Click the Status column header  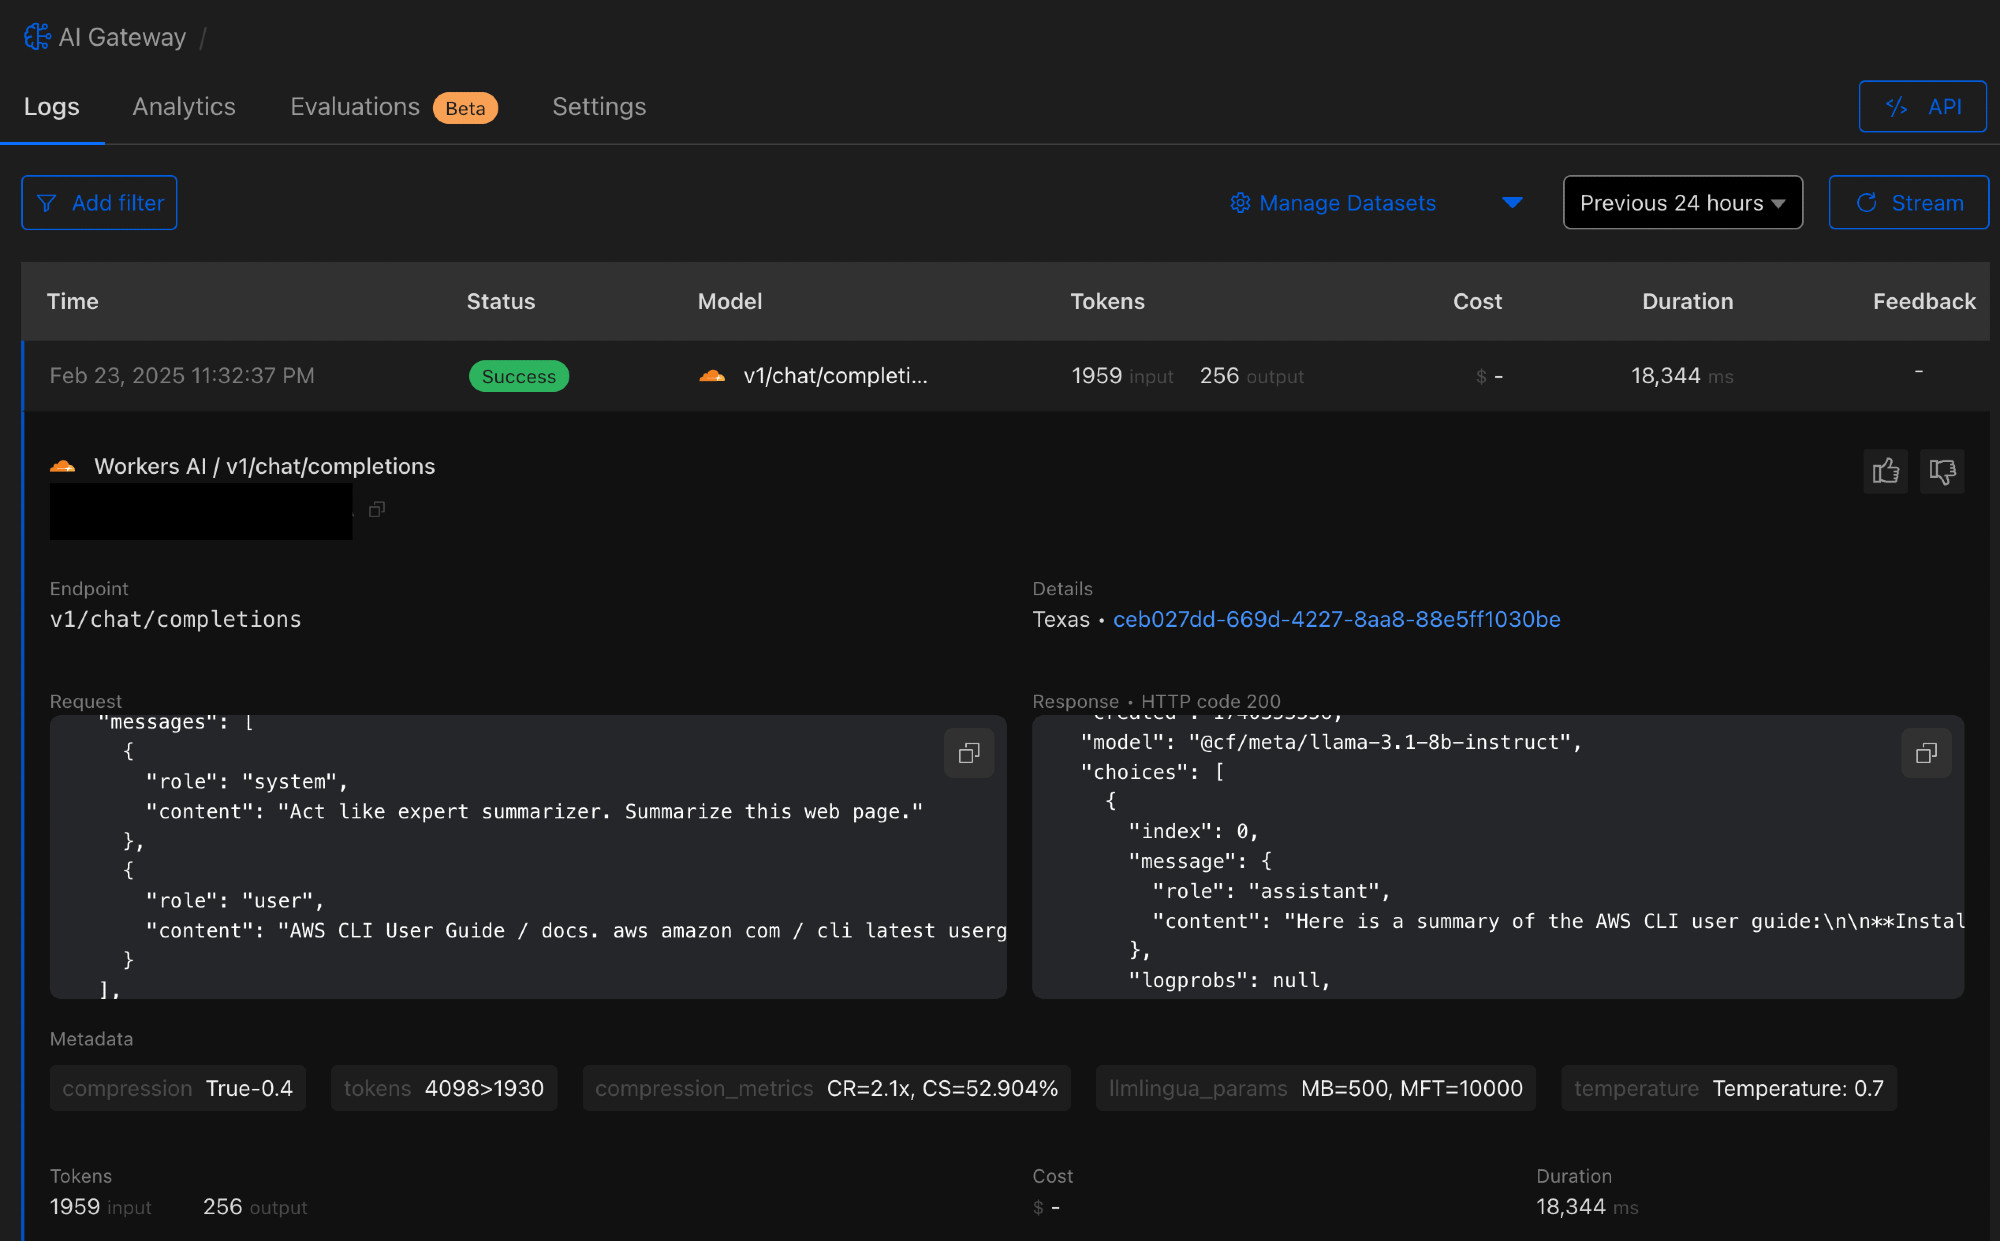click(501, 301)
